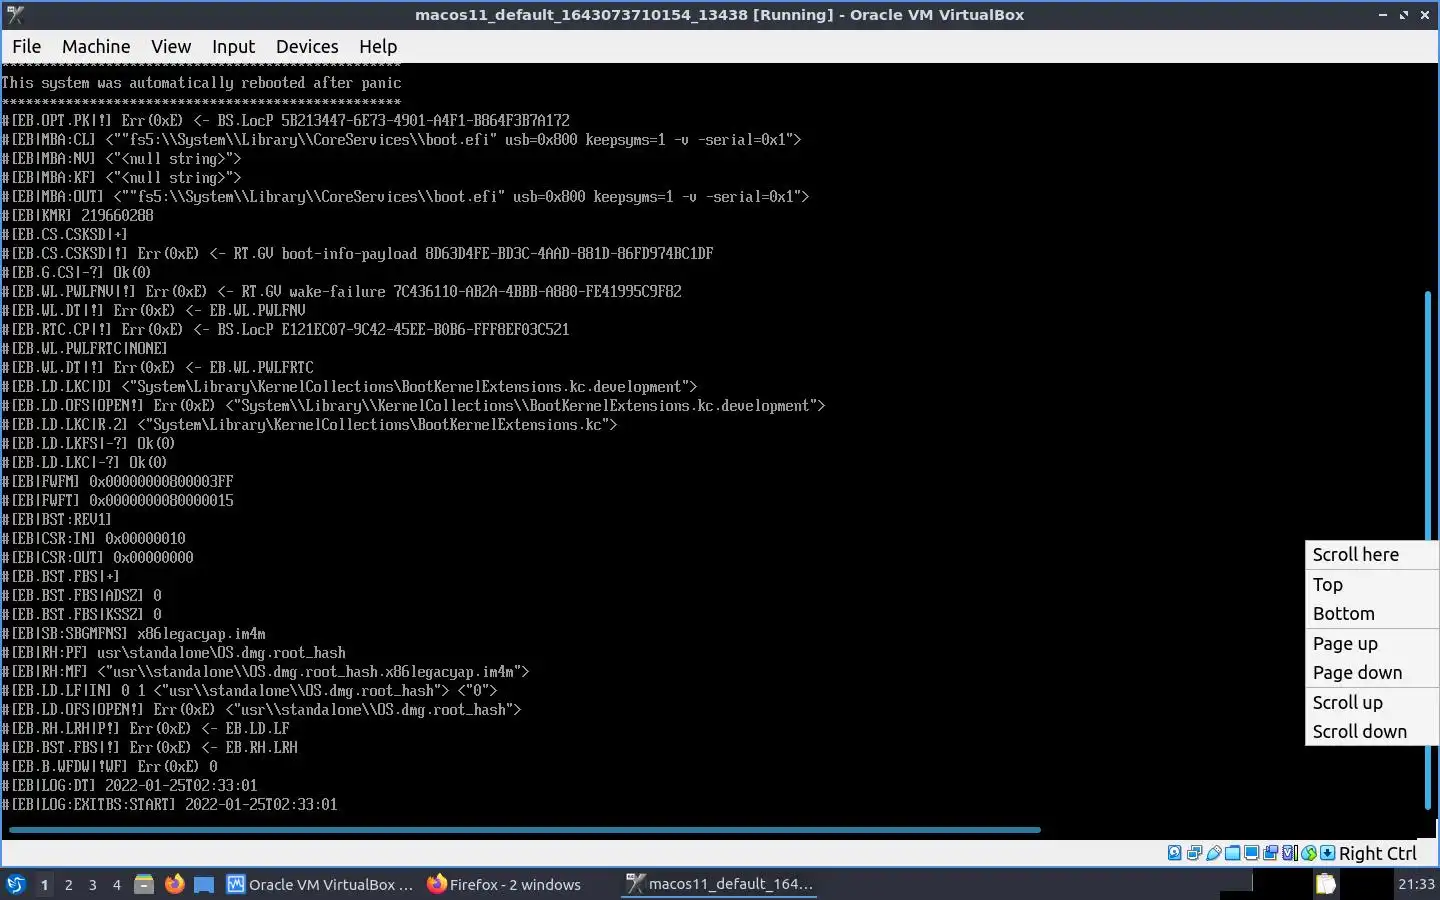Click the display monitor status icon
Image resolution: width=1440 pixels, height=900 pixels.
pos(1251,853)
